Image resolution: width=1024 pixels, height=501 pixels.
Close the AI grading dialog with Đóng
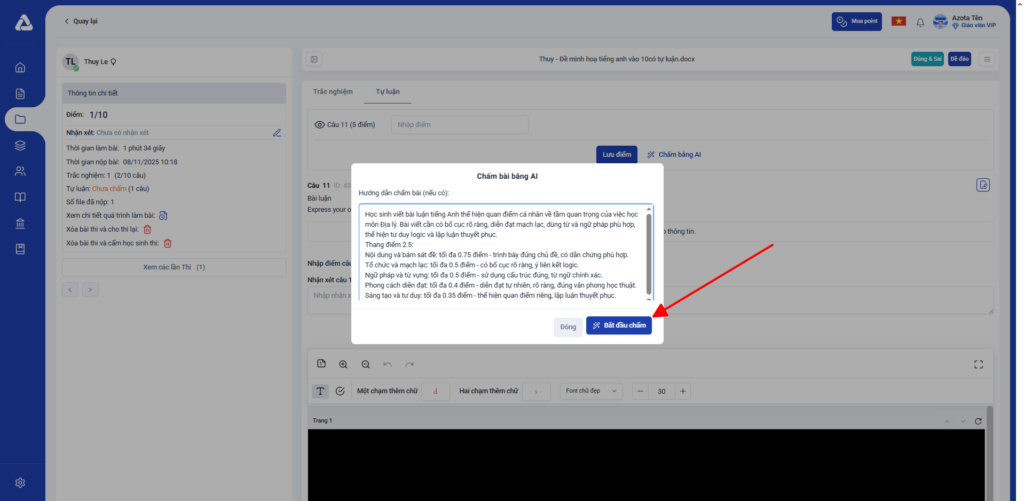point(568,326)
